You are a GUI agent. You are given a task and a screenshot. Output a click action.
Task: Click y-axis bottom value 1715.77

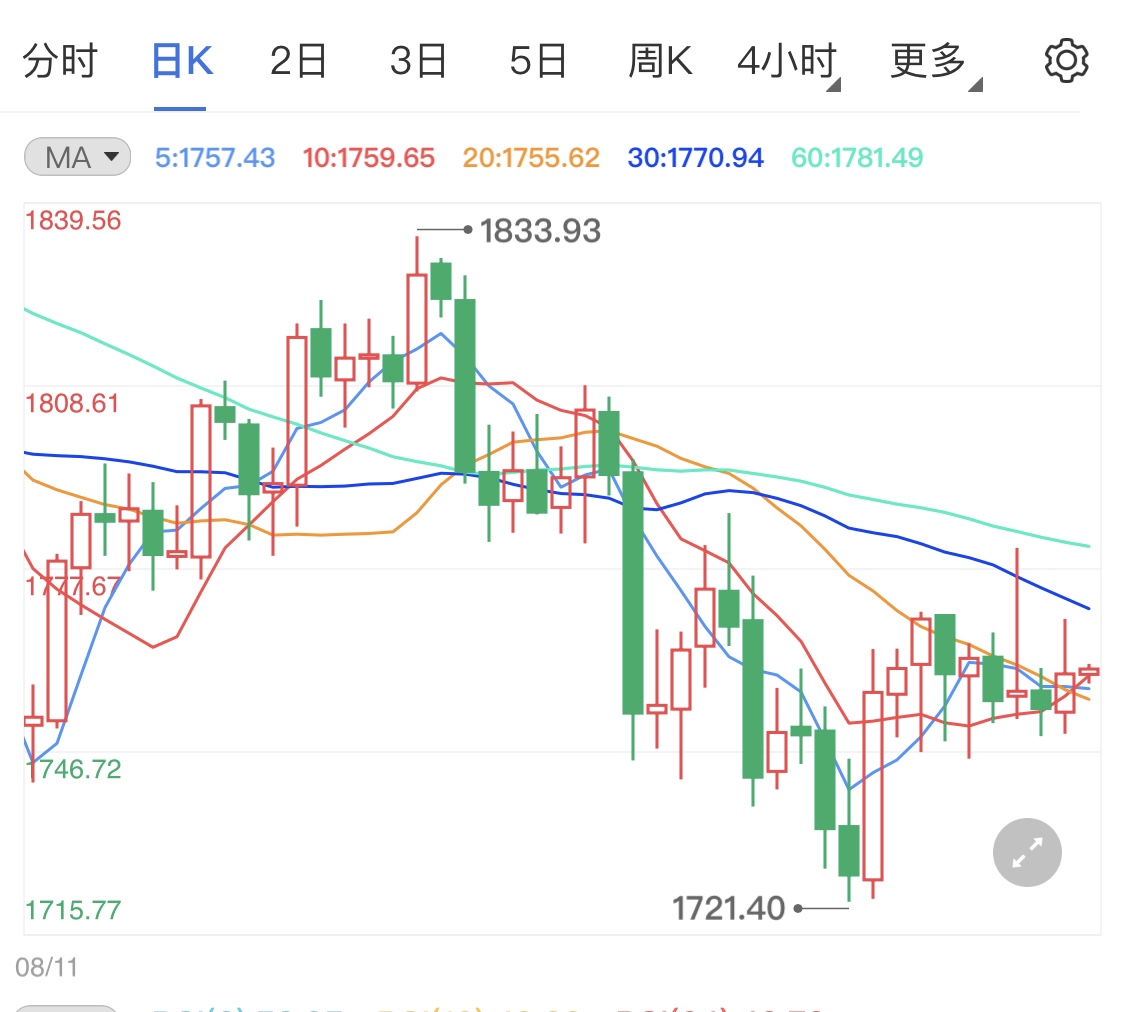coord(73,910)
